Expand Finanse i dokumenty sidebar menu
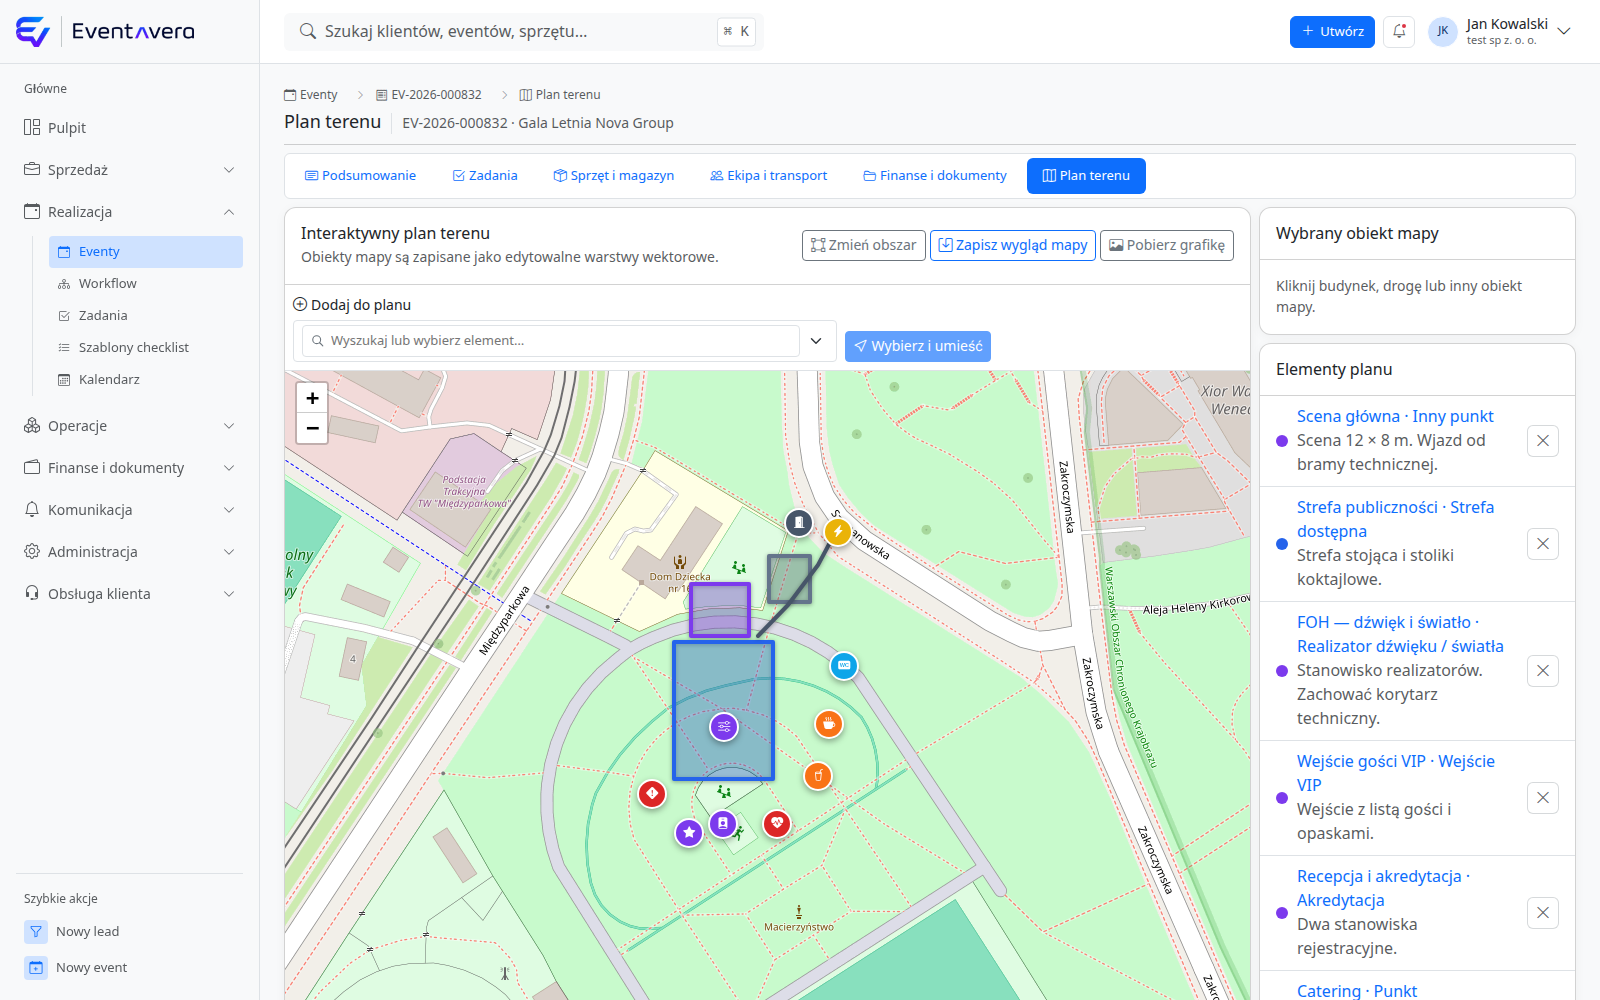 [x=131, y=468]
